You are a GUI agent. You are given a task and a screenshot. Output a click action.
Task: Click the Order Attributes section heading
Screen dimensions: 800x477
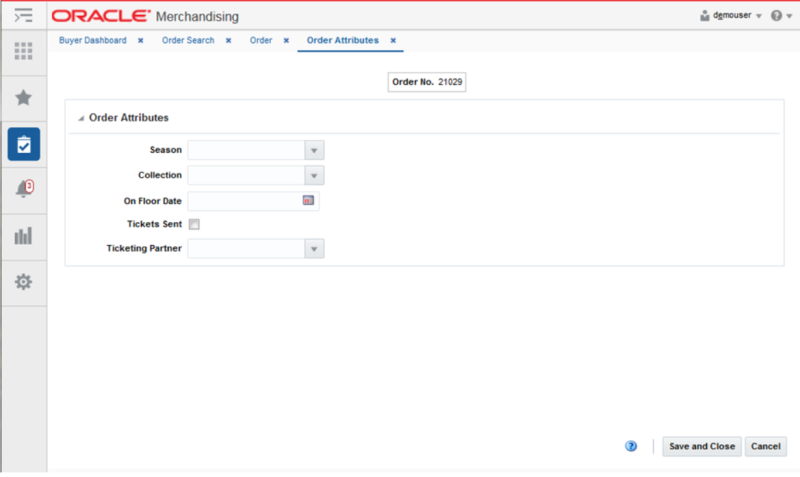pyautogui.click(x=129, y=118)
